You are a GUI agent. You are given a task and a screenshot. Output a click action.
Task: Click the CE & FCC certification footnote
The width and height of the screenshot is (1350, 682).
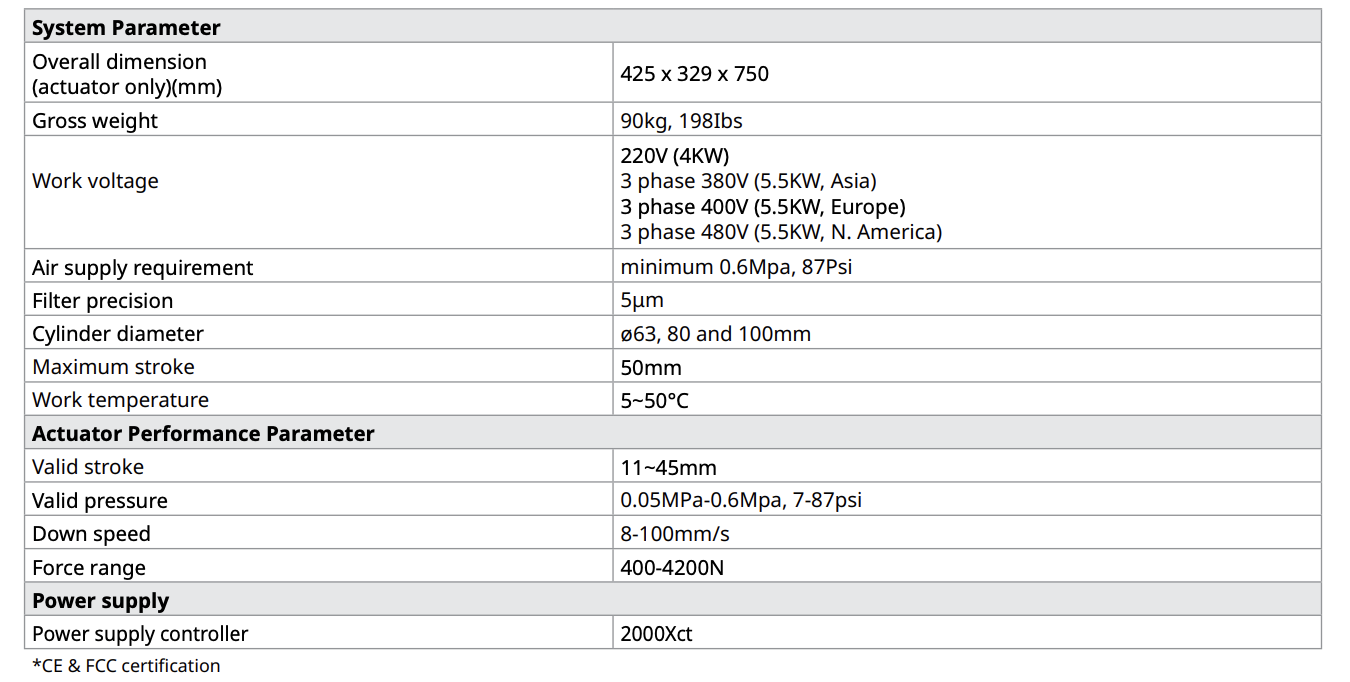[126, 666]
